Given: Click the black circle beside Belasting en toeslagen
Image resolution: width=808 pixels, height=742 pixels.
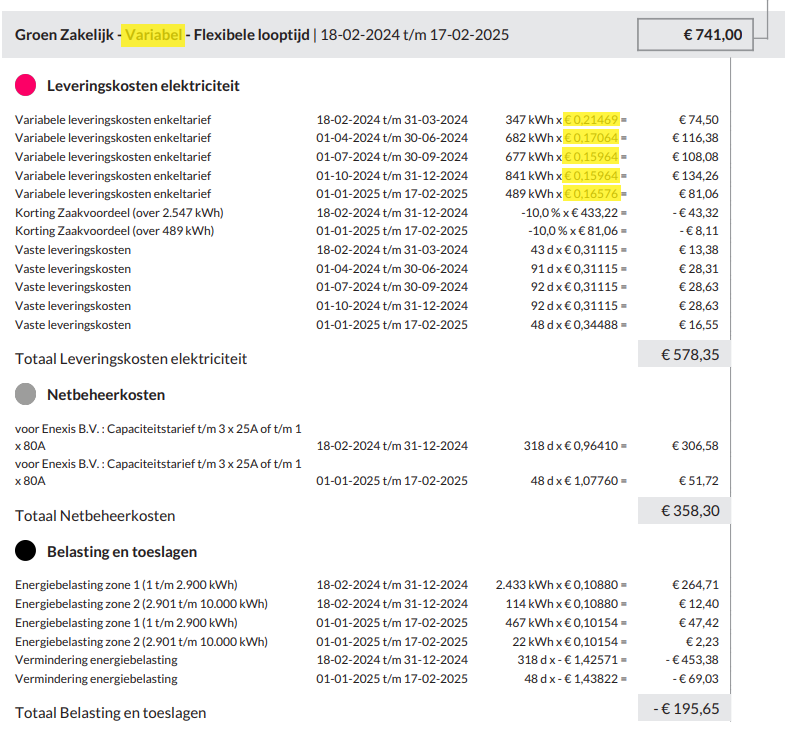Looking at the screenshot, I should [x=26, y=551].
